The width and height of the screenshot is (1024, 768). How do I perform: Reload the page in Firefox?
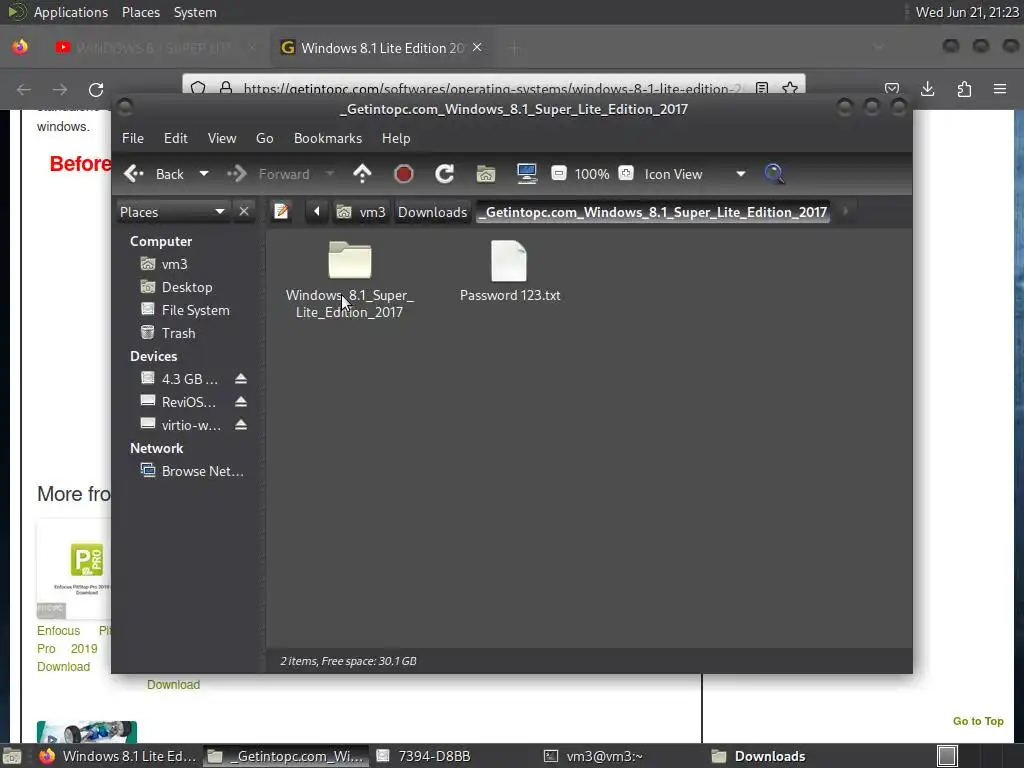(96, 89)
